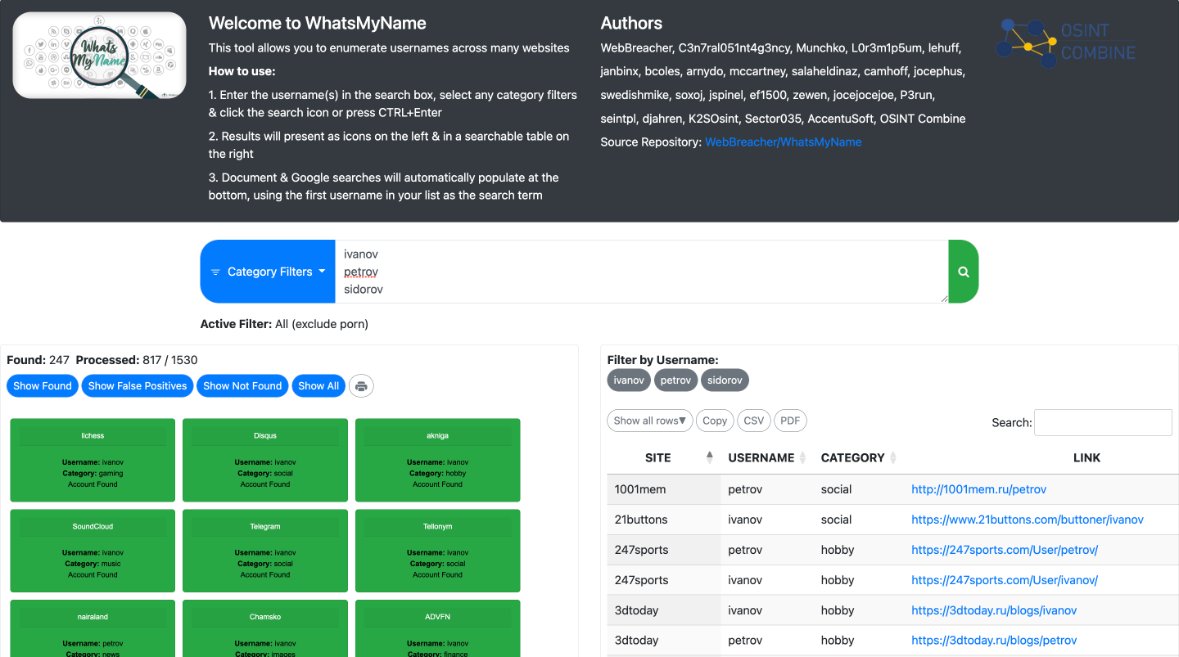Click the SoundCloud result card

click(92, 550)
